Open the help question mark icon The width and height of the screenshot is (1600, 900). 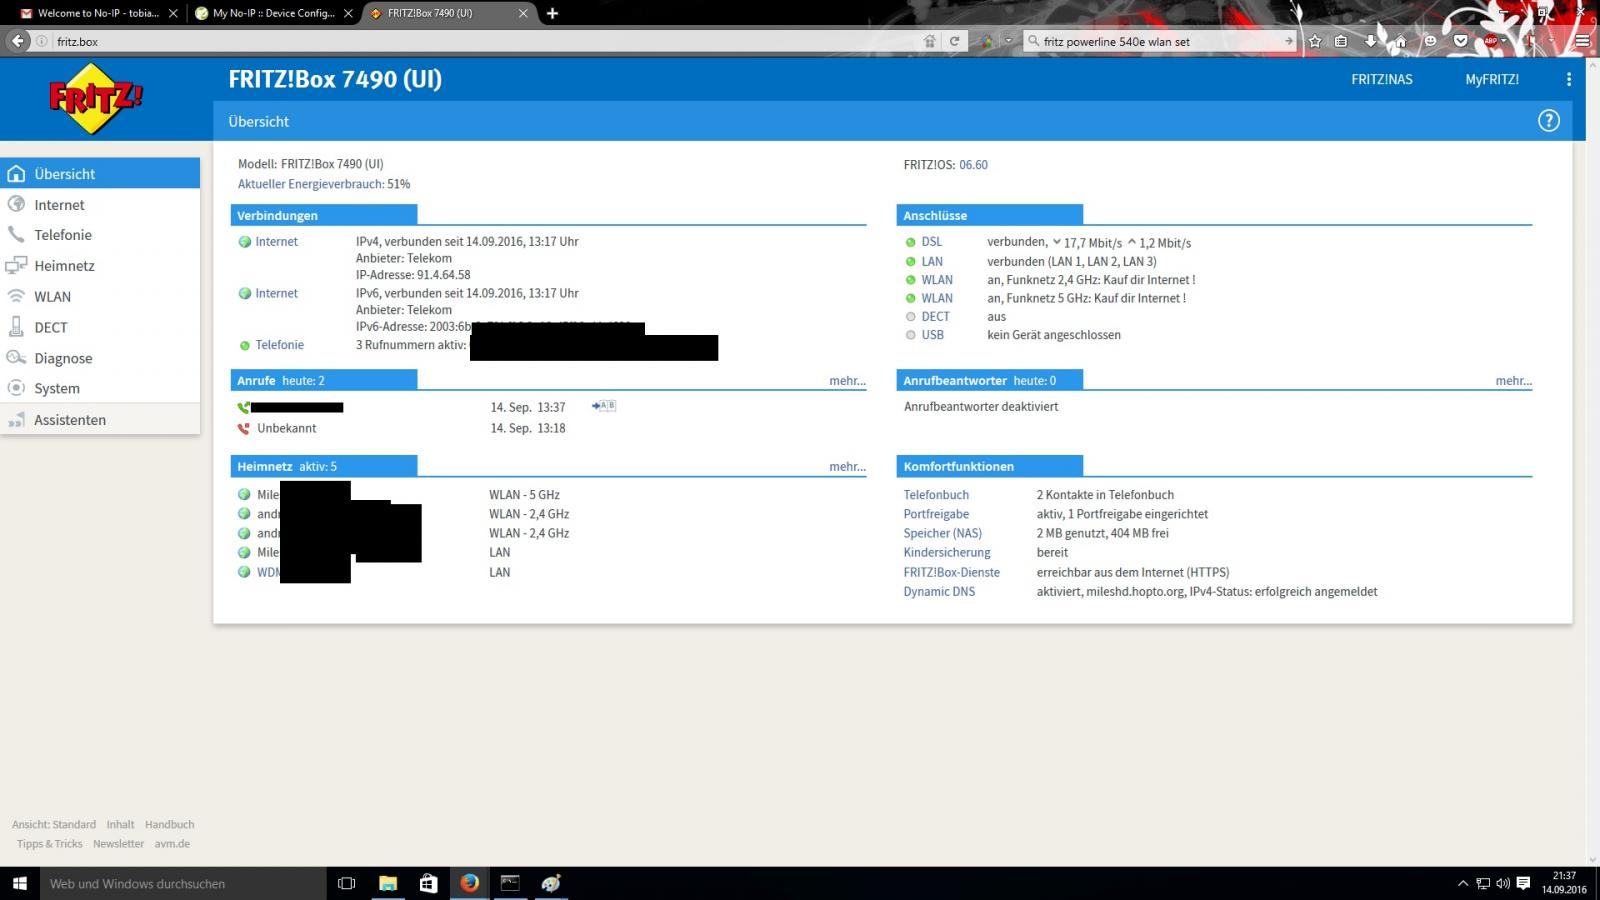(x=1548, y=121)
